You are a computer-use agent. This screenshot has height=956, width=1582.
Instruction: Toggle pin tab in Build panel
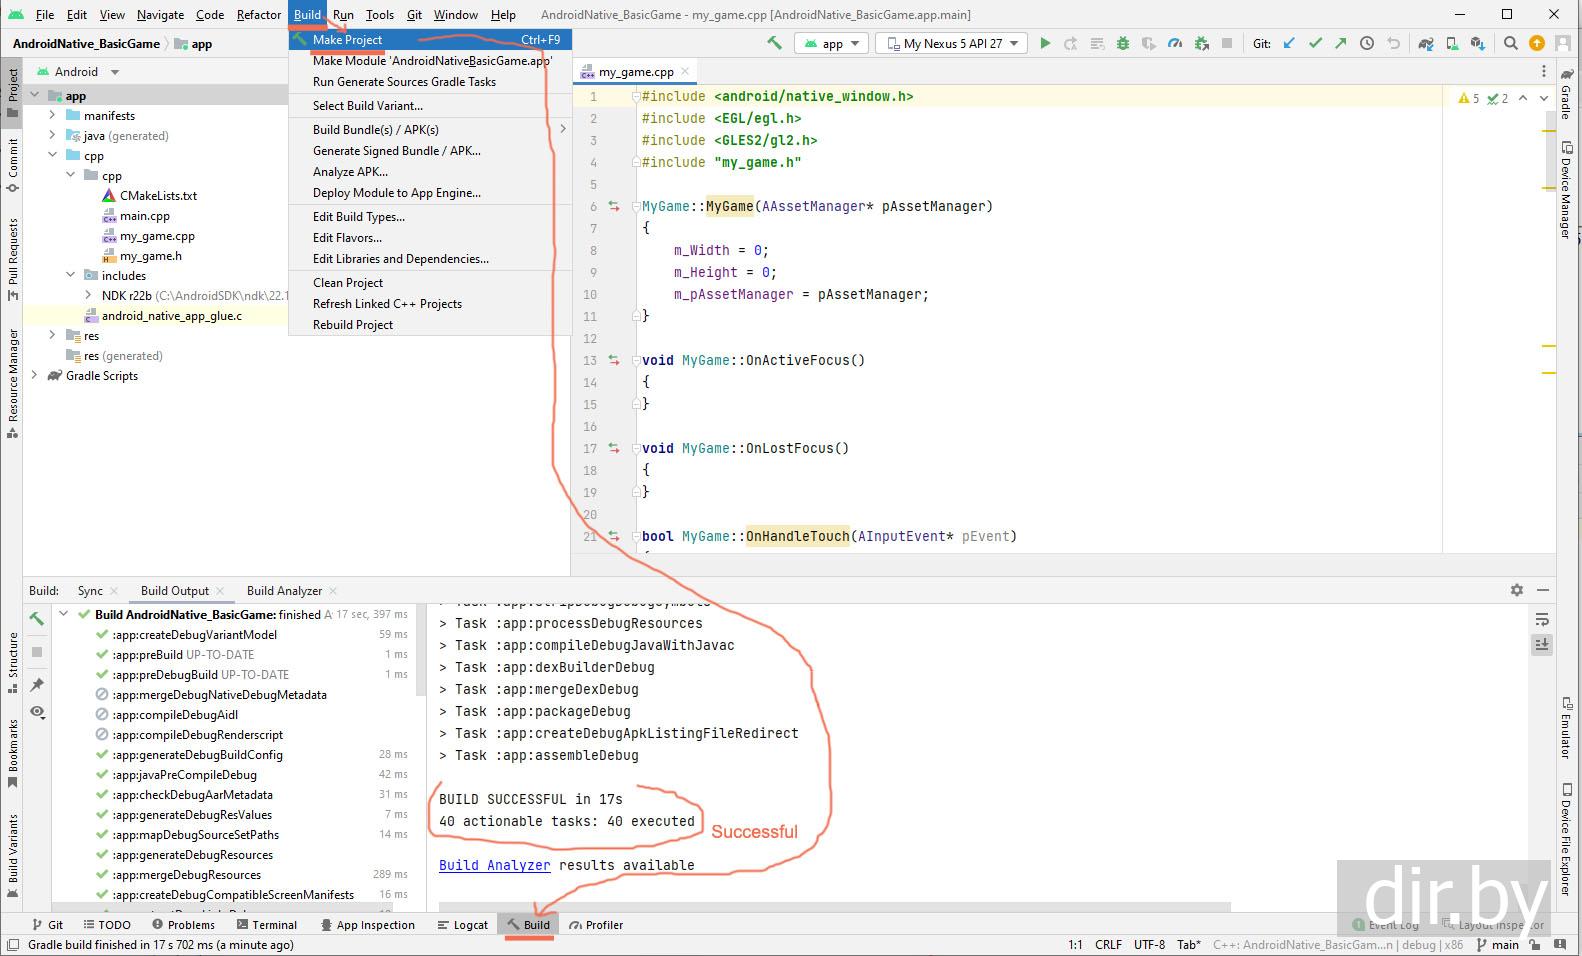pos(37,684)
